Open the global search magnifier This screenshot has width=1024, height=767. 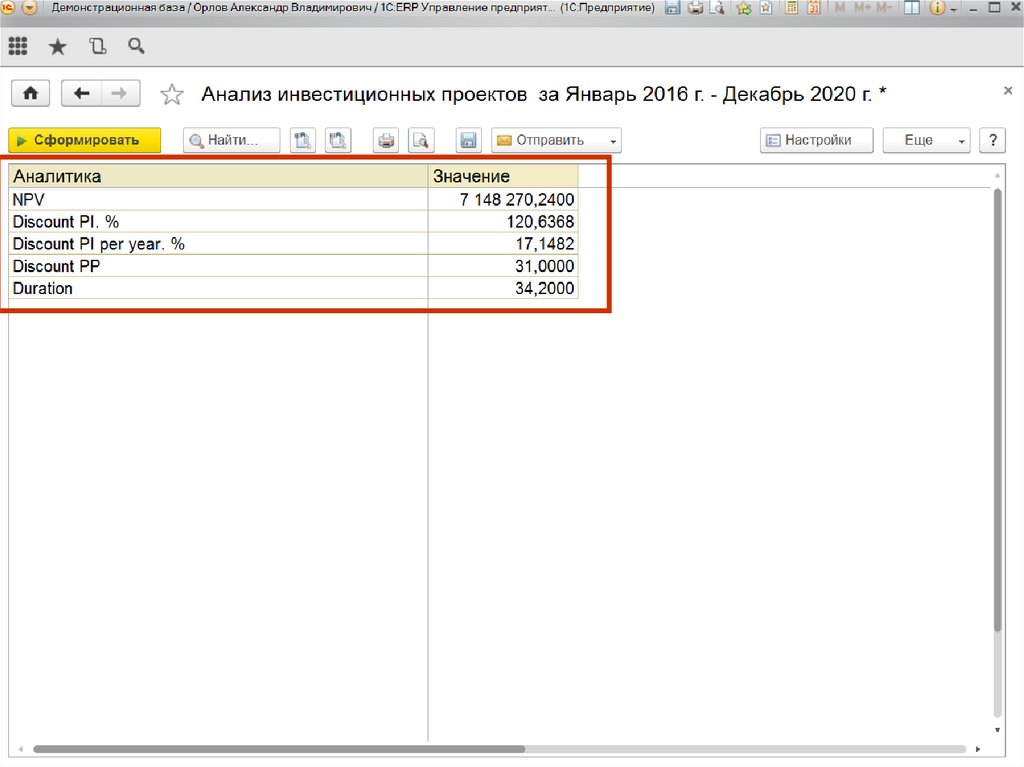(136, 46)
